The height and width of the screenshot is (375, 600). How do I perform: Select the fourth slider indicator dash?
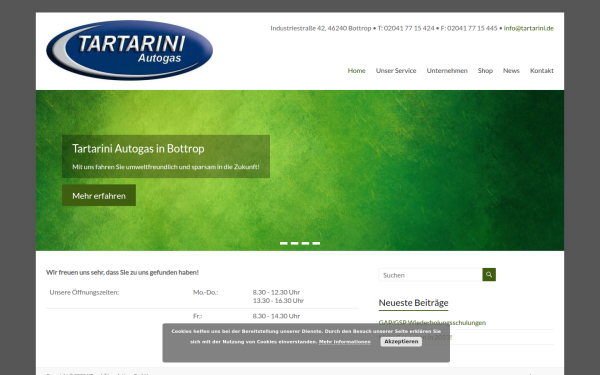tap(316, 243)
